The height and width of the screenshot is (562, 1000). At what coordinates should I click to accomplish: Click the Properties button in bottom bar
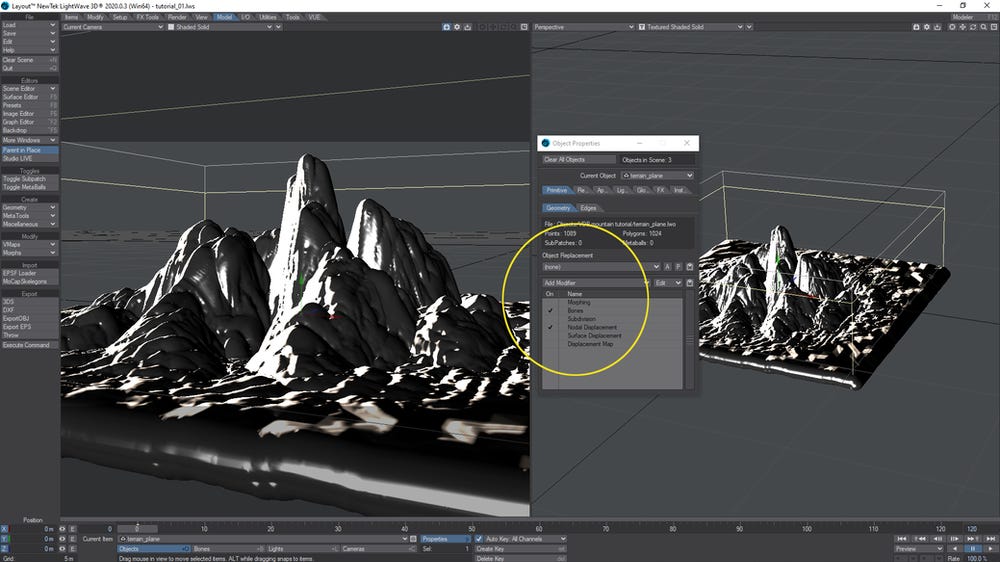(x=445, y=539)
